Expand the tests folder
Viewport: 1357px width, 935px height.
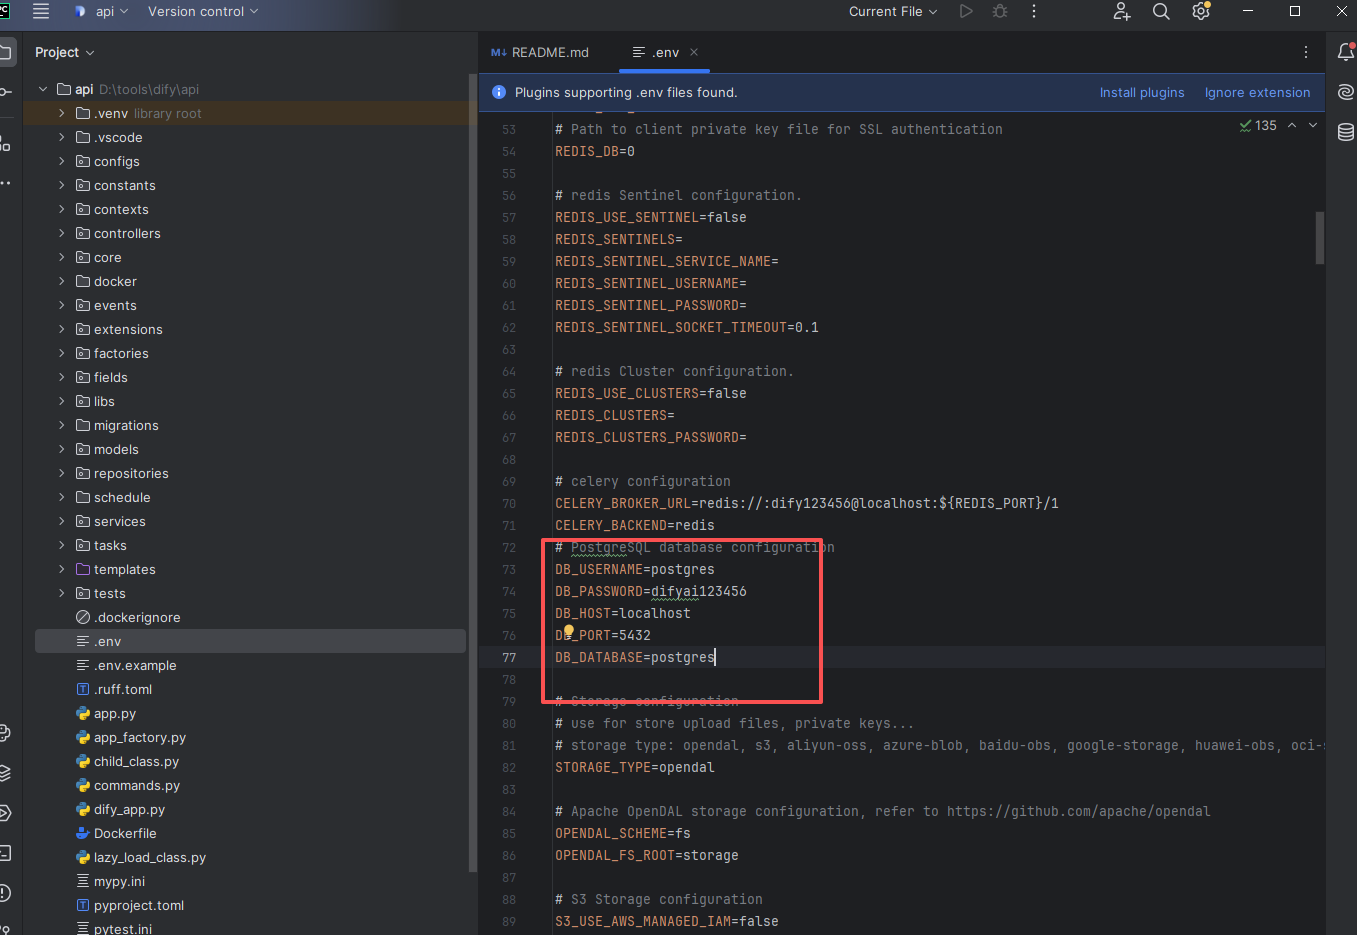62,593
